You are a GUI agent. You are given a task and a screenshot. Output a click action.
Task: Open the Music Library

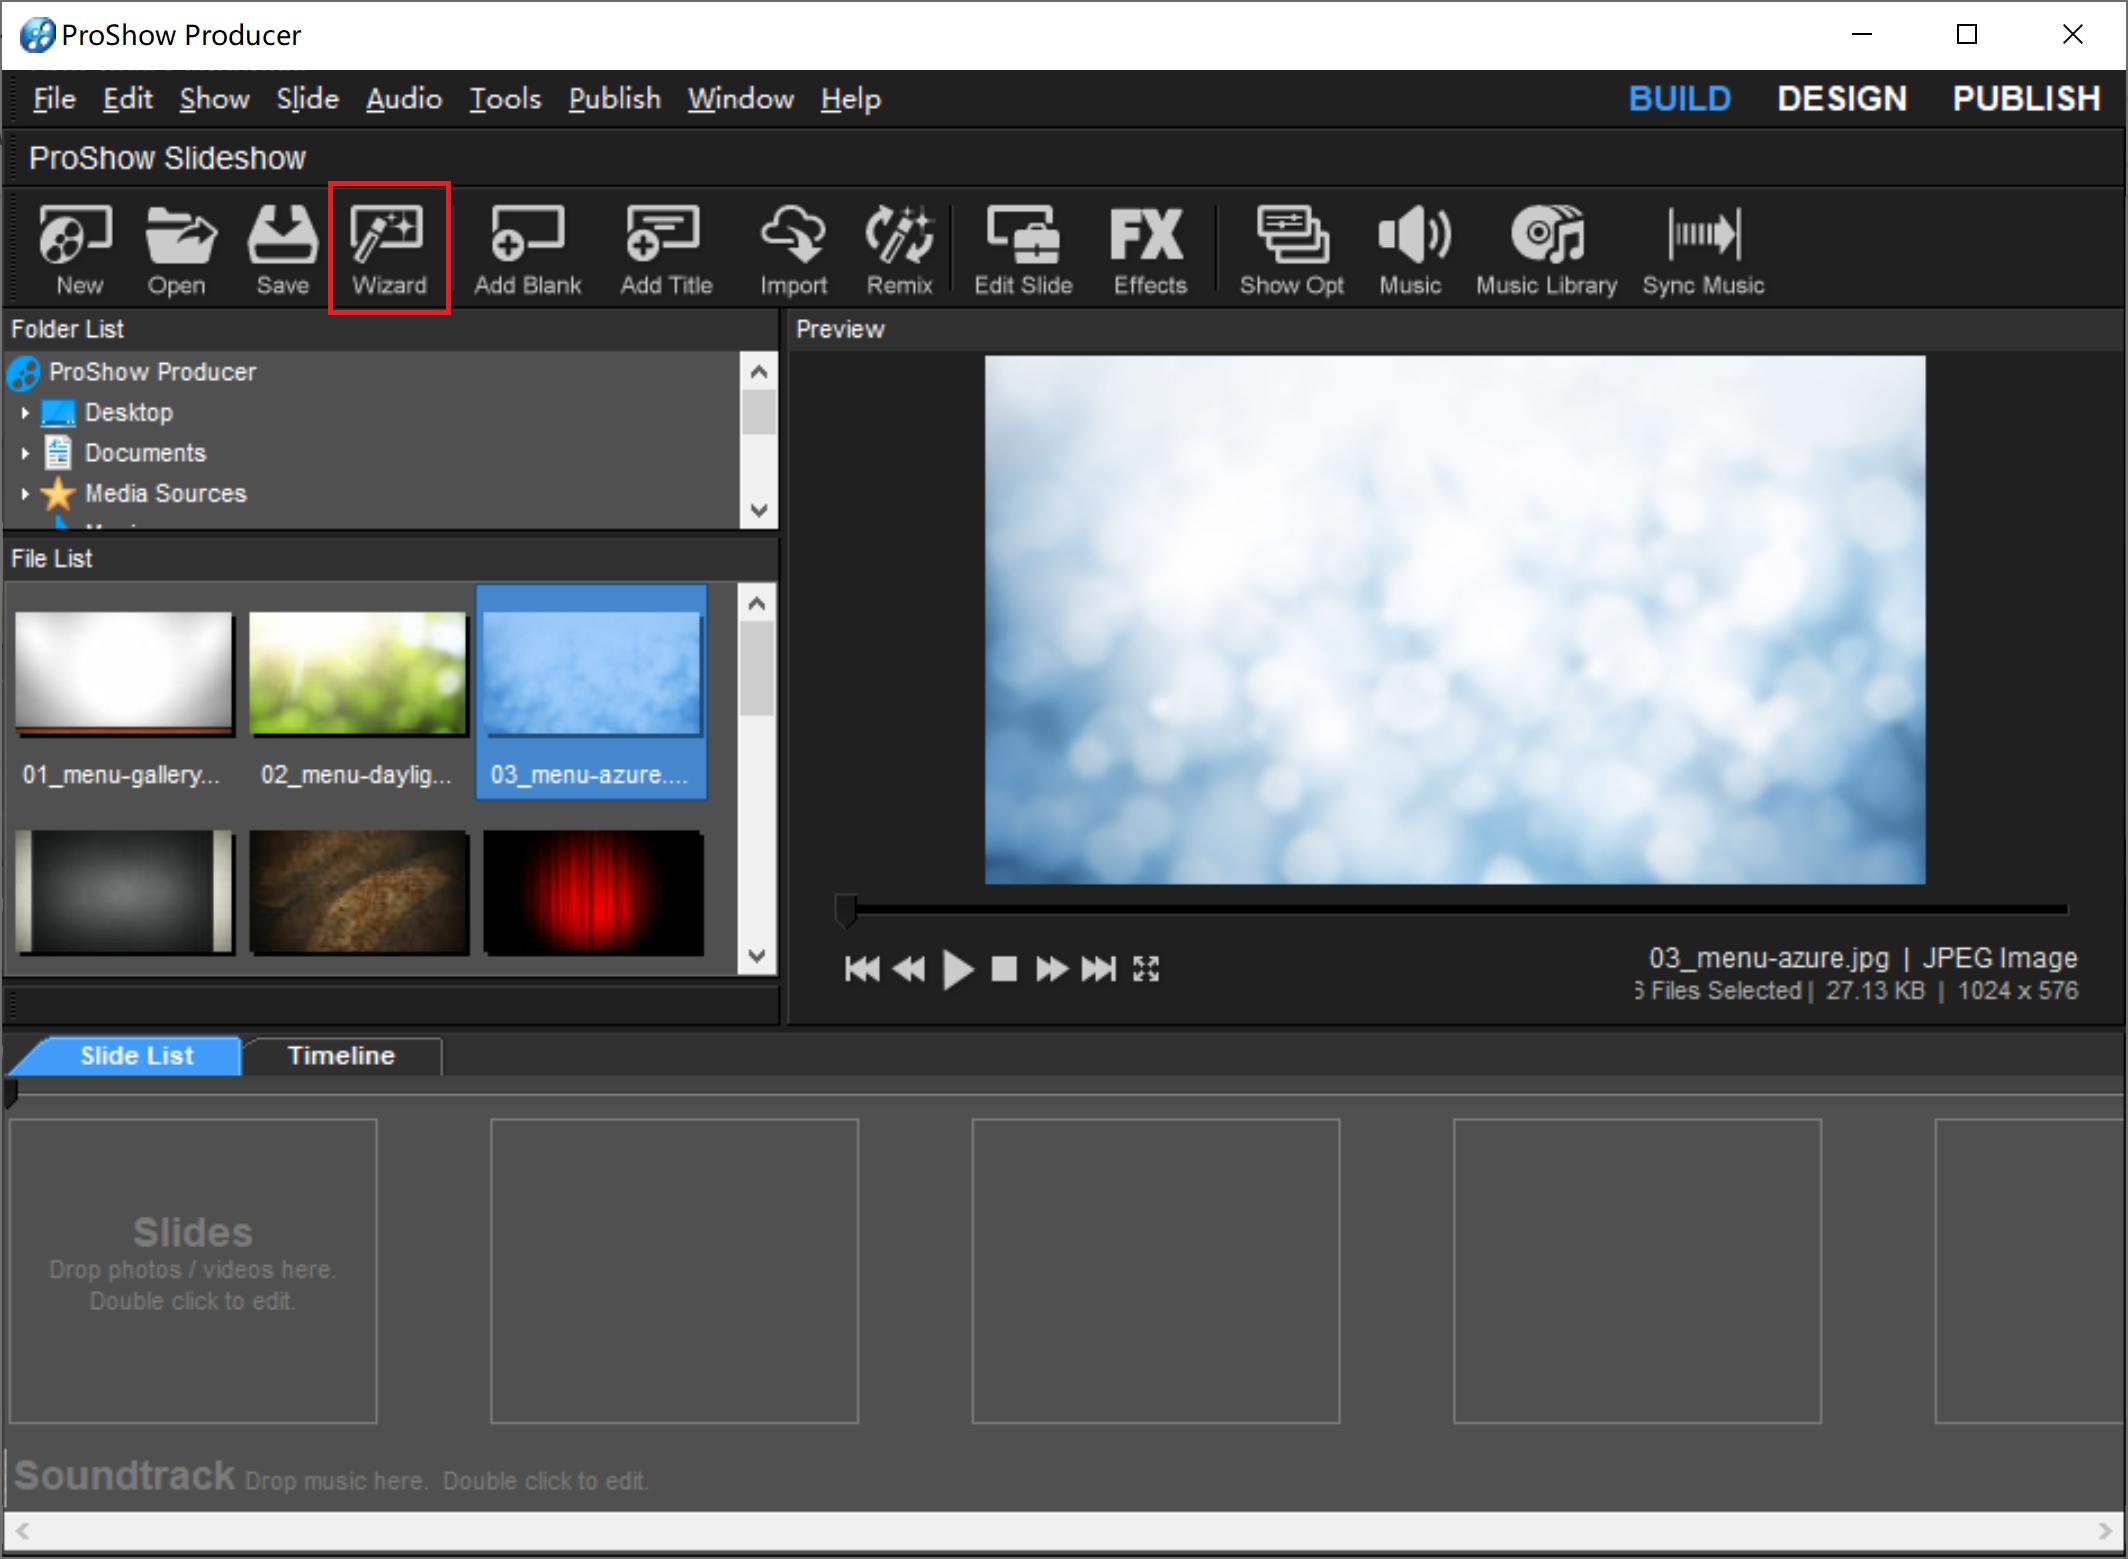tap(1545, 248)
